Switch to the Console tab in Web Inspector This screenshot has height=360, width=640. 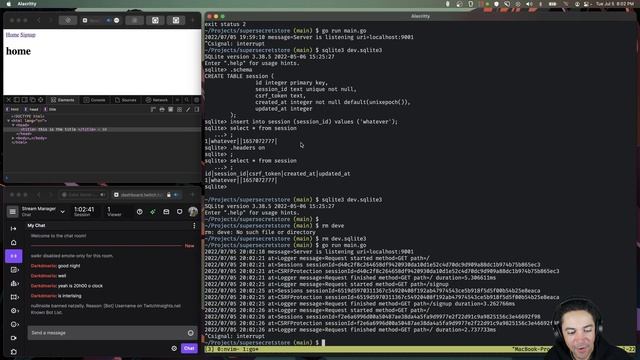coord(95,100)
